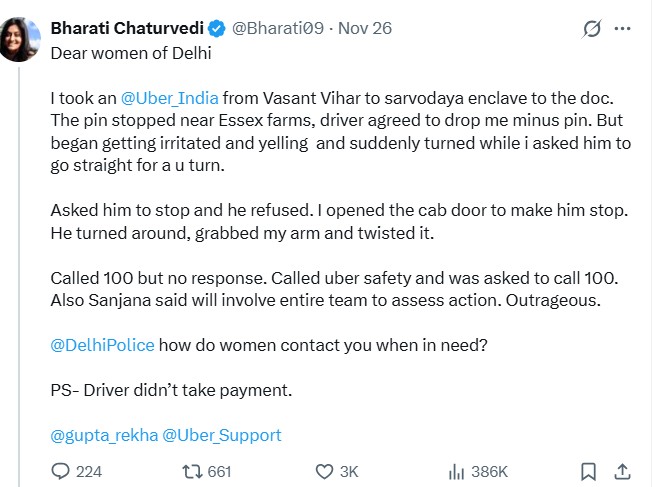Click the reply speech bubble icon

[60, 471]
